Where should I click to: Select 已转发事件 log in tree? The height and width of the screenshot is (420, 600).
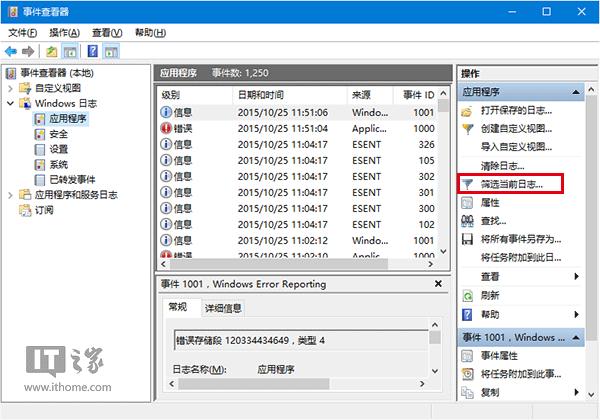coord(72,179)
